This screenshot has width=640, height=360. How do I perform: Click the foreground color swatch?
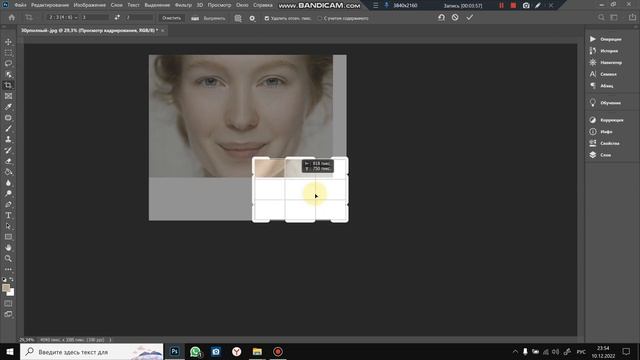(6, 288)
